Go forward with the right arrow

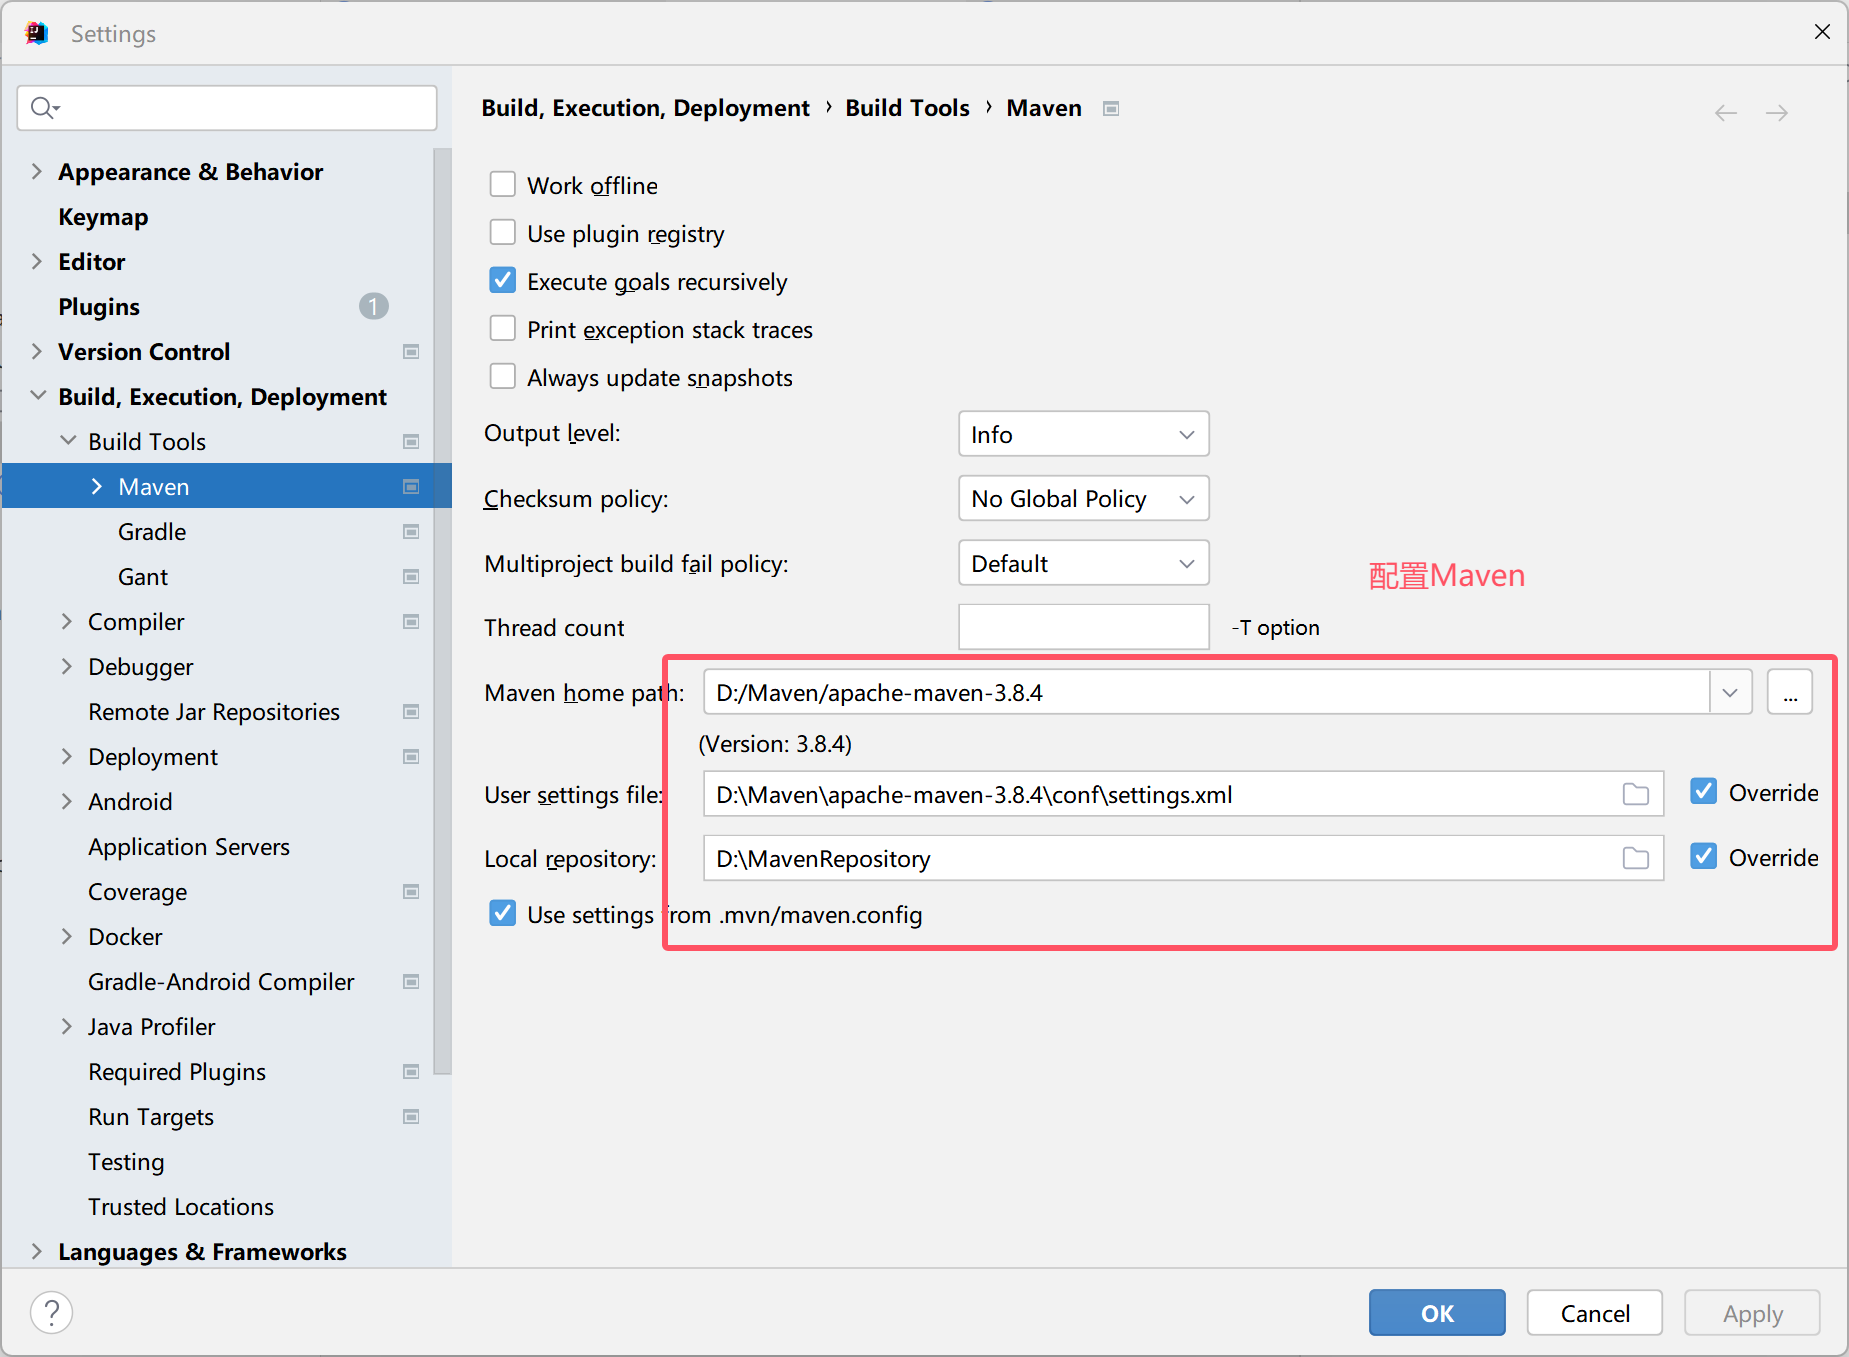coord(1777,113)
